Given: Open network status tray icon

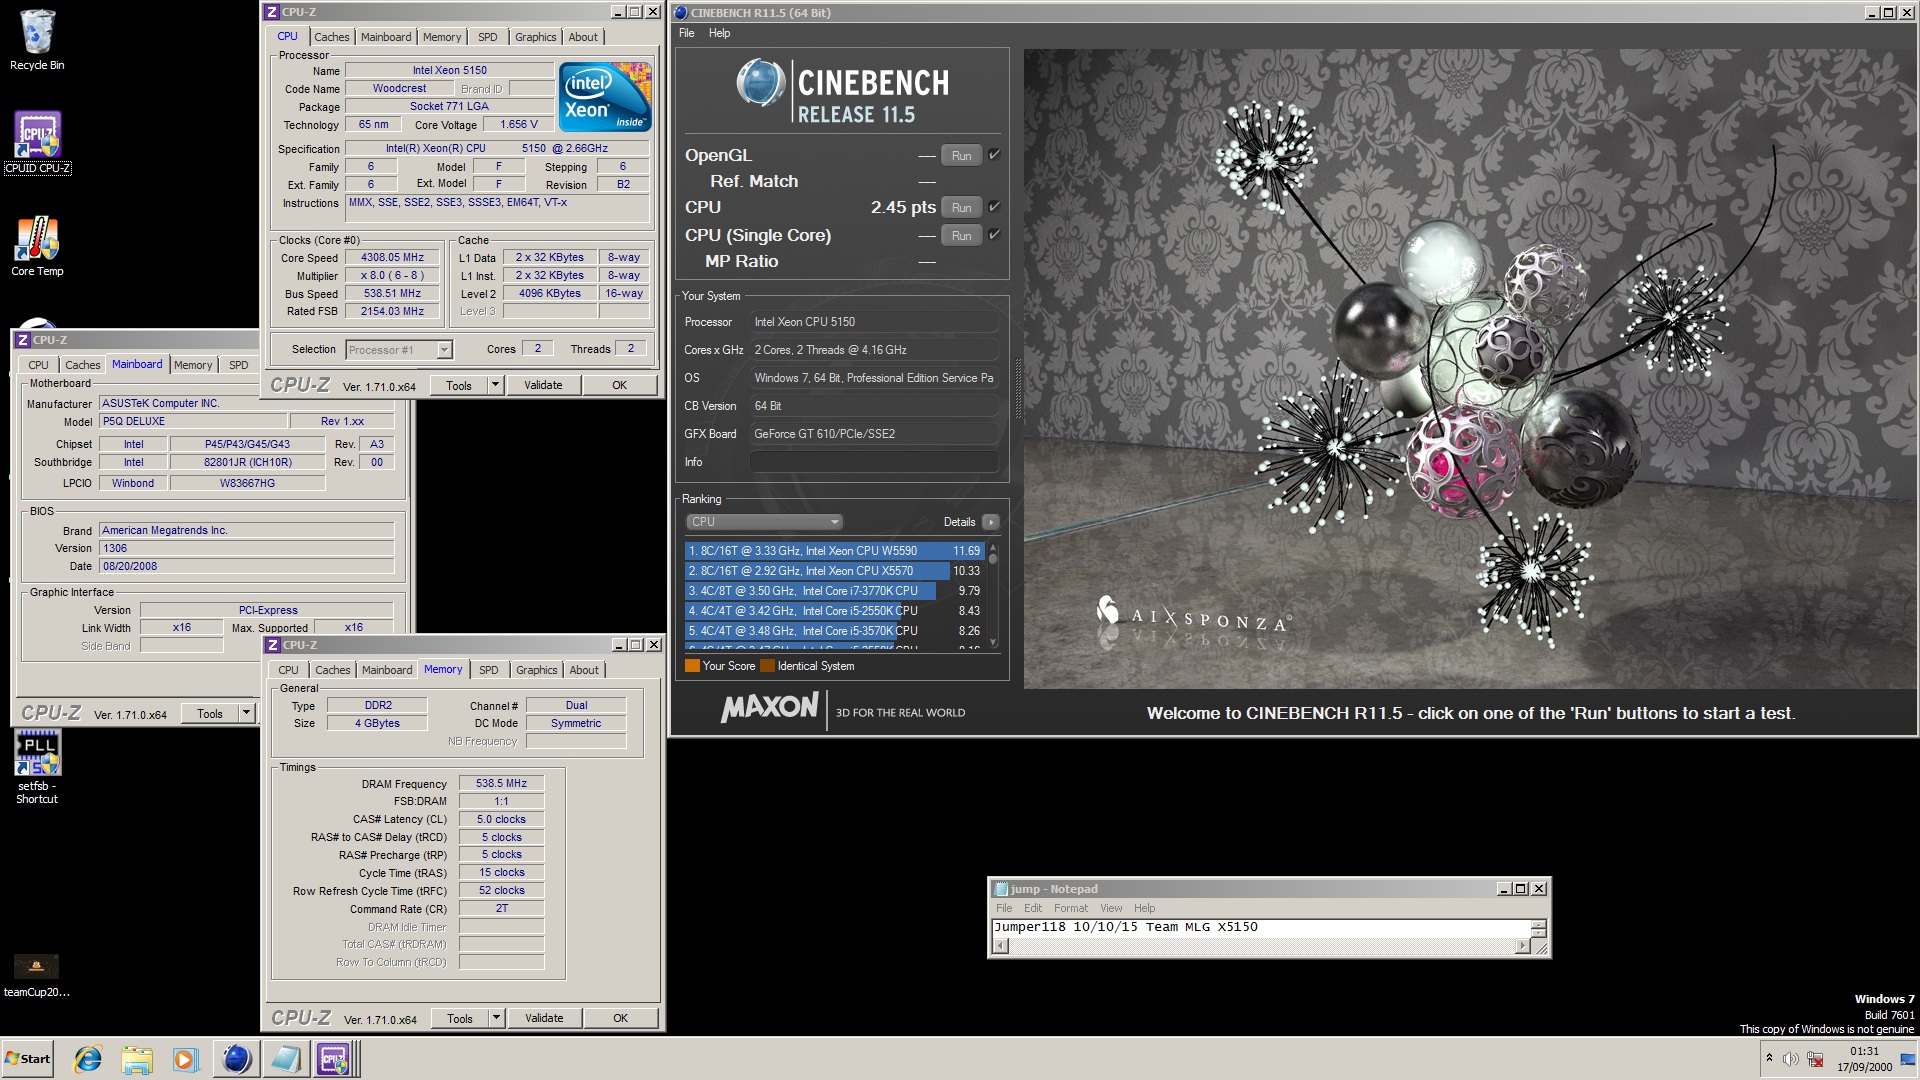Looking at the screenshot, I should coord(1815,1059).
